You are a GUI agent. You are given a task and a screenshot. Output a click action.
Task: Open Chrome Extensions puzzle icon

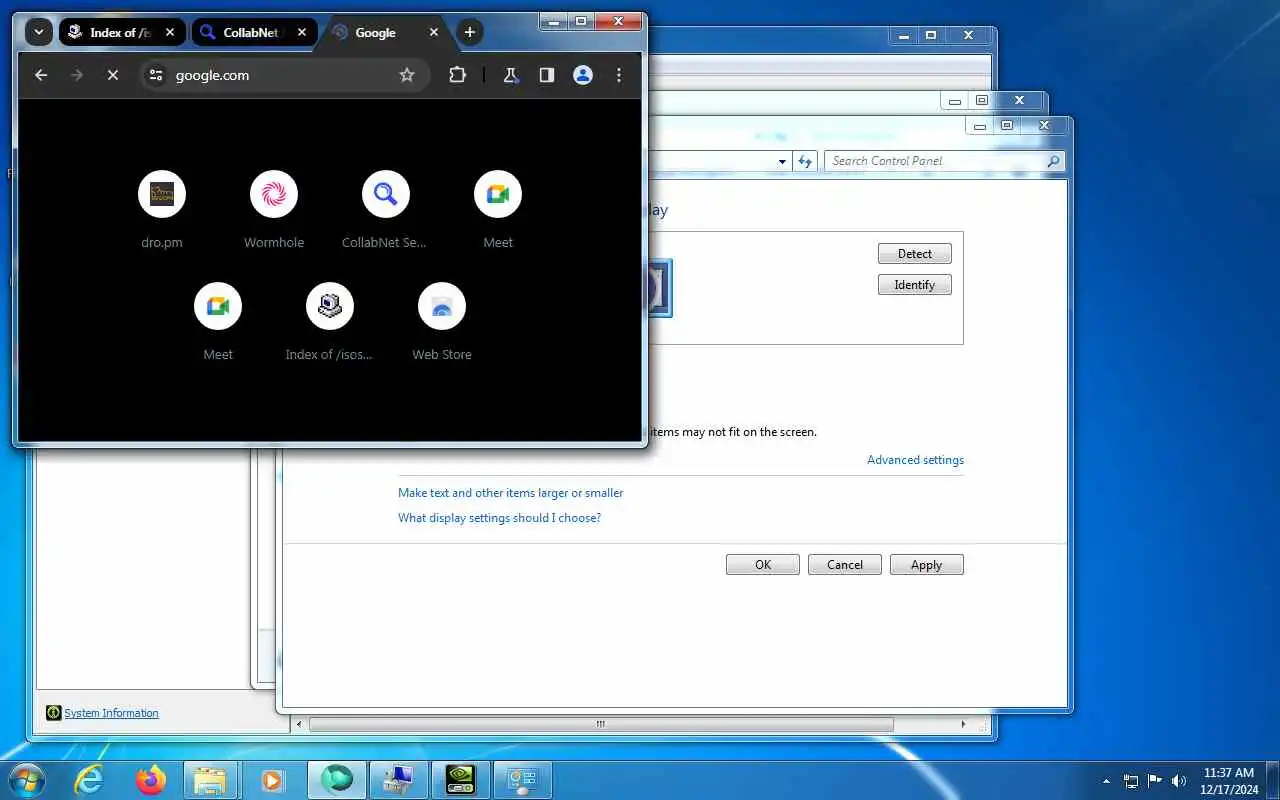click(x=457, y=75)
